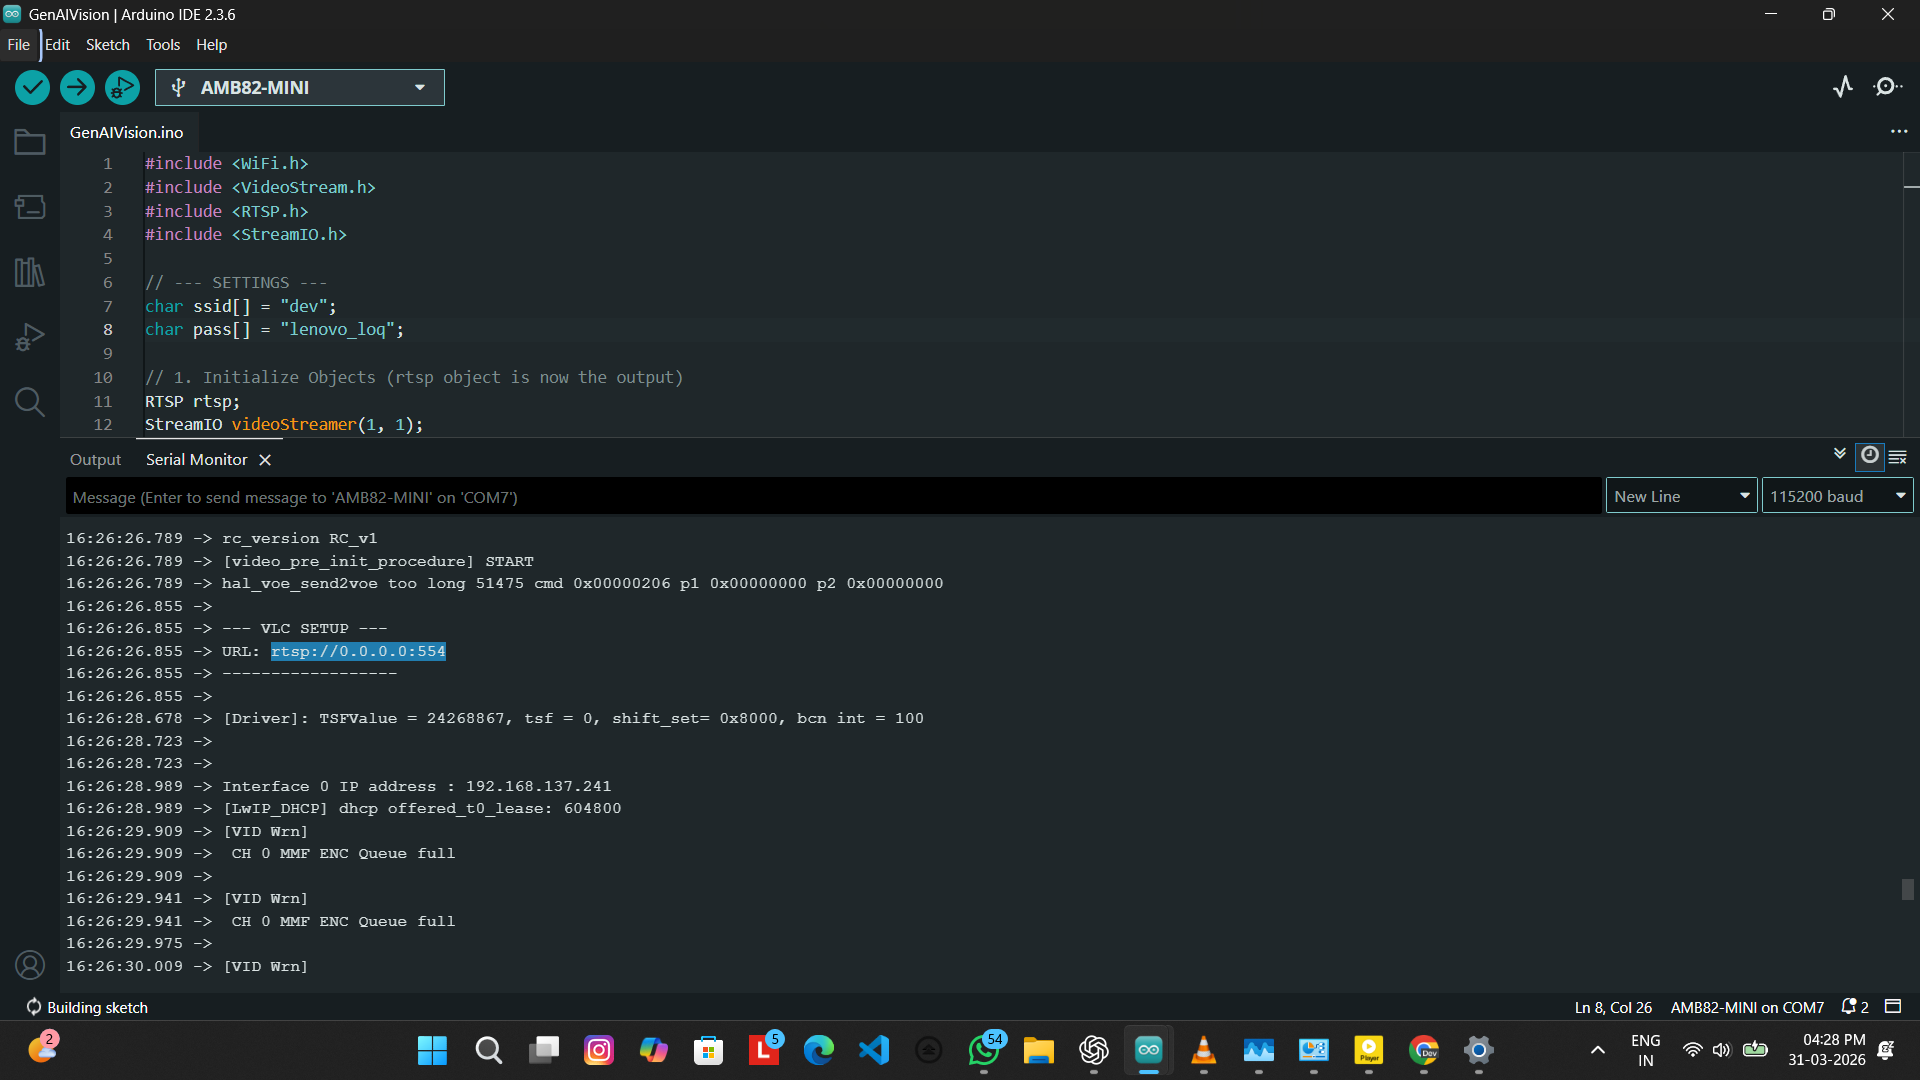Open Instagram from the taskbar

pyautogui.click(x=598, y=1050)
